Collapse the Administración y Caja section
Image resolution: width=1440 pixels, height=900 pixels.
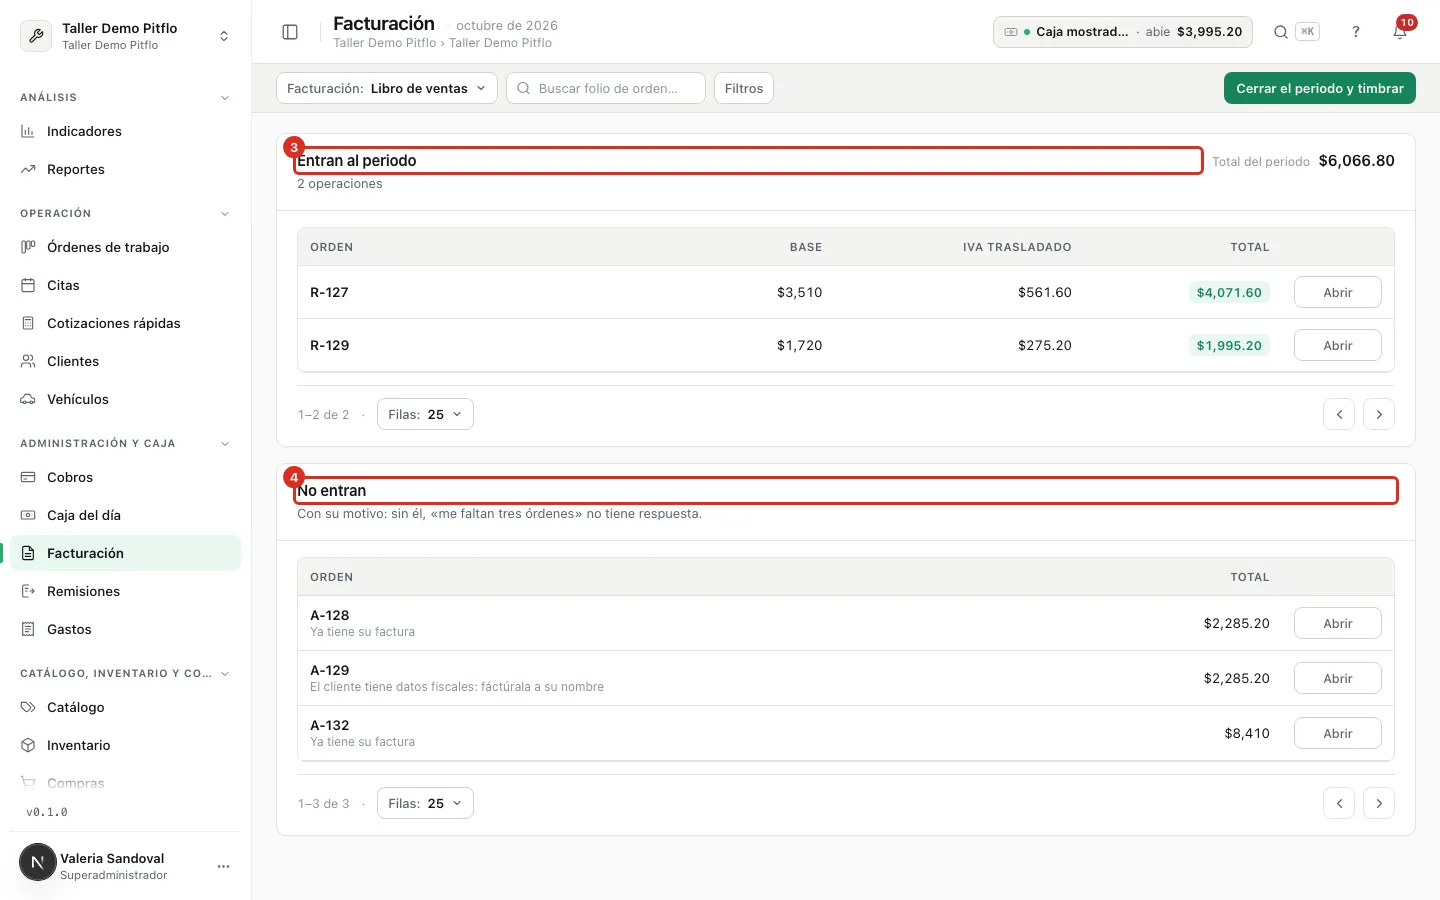coord(225,444)
